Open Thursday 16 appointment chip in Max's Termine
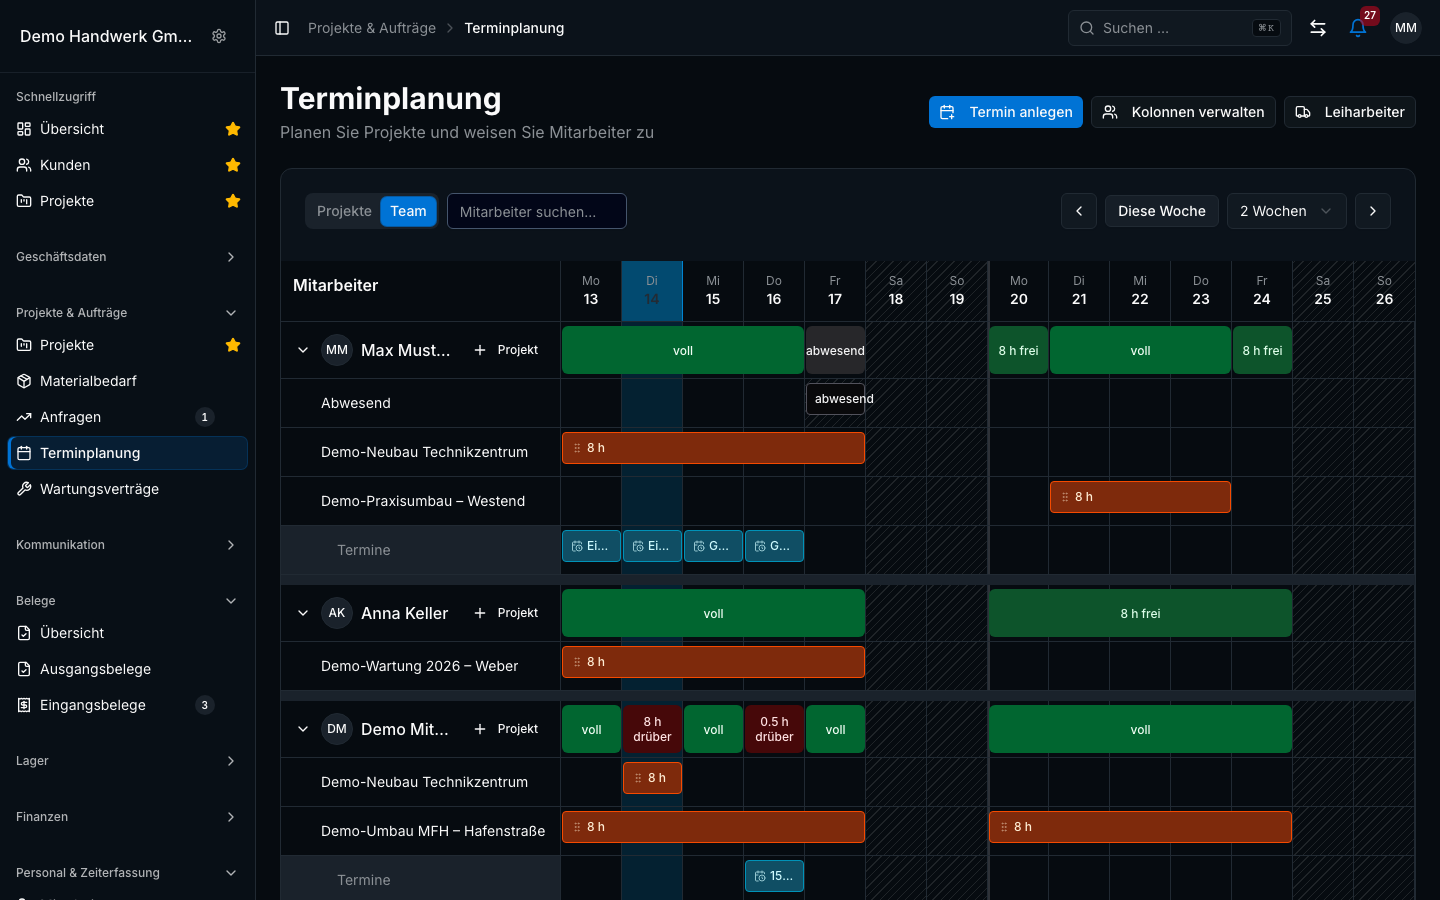The width and height of the screenshot is (1440, 900). 774,546
